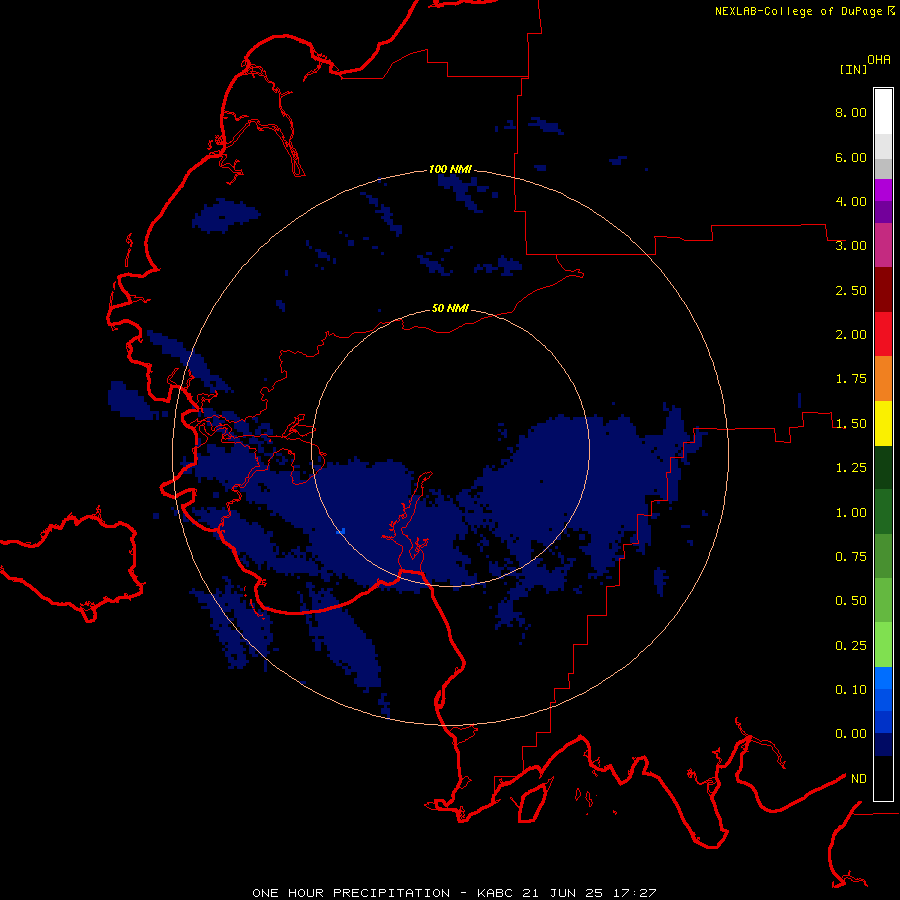The width and height of the screenshot is (900, 900).
Task: Click the black ND color bar segment
Action: 883,778
